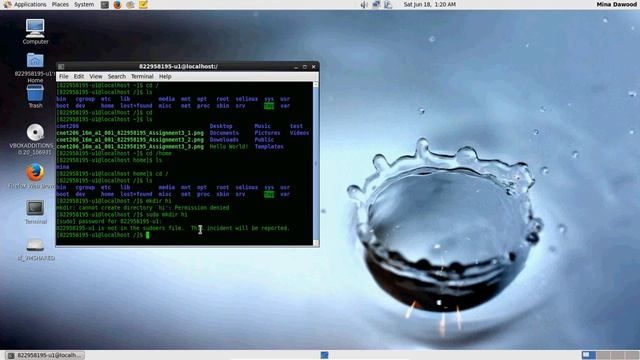The width and height of the screenshot is (640, 360).
Task: Click the terminal title bar text 822958195-u1@localhost:/
Action: pos(178,67)
